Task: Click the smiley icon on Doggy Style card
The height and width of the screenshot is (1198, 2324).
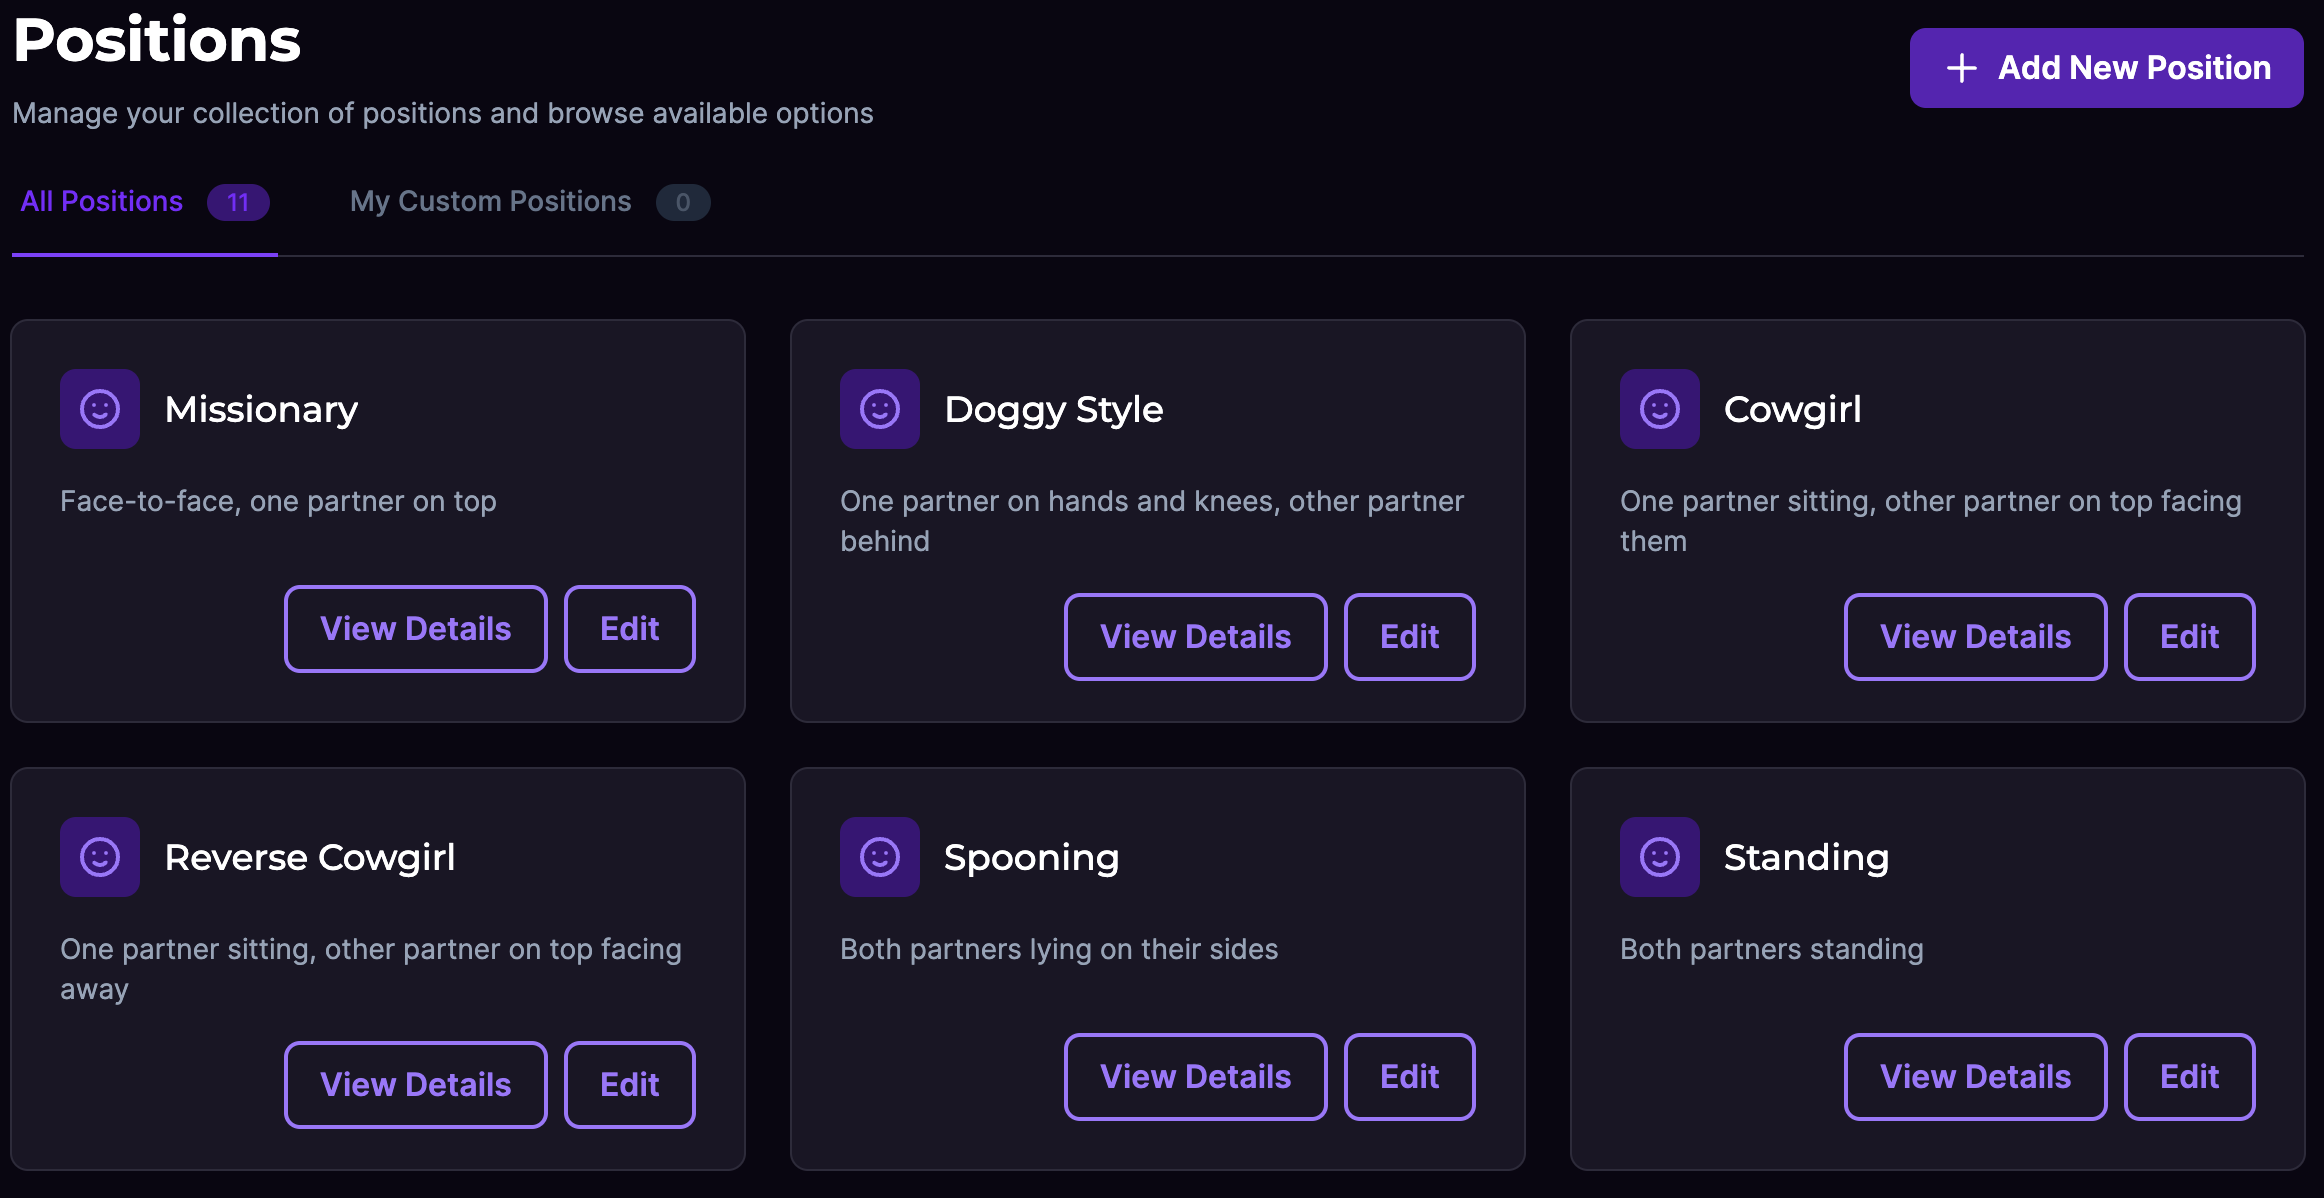Action: [x=880, y=409]
